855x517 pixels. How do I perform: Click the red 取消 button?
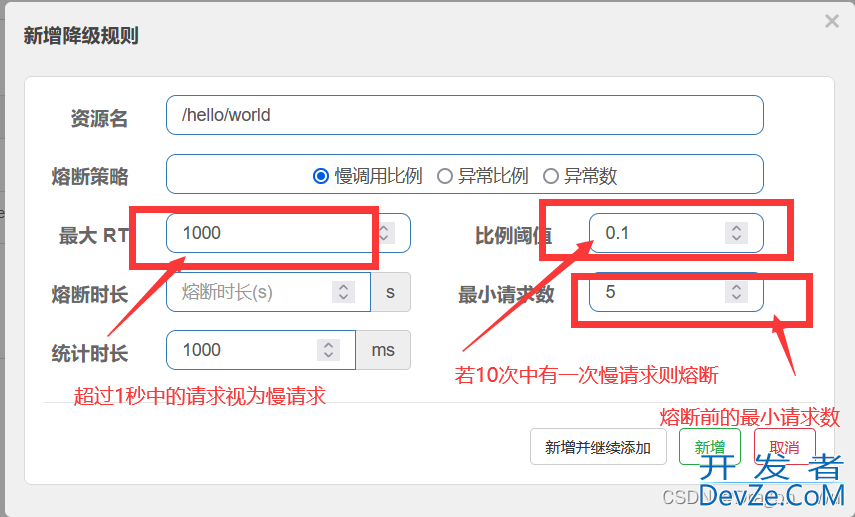[785, 447]
